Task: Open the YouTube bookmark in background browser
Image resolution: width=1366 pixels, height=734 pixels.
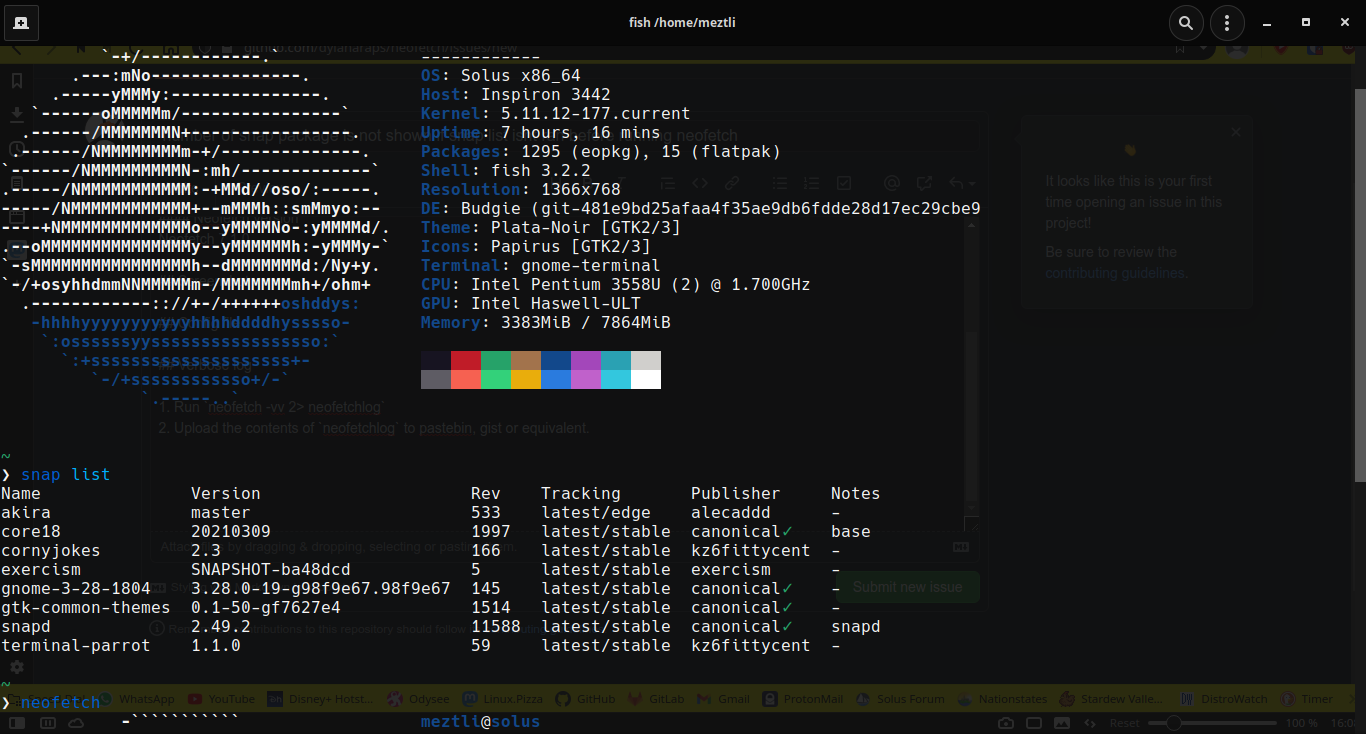Action: point(221,699)
